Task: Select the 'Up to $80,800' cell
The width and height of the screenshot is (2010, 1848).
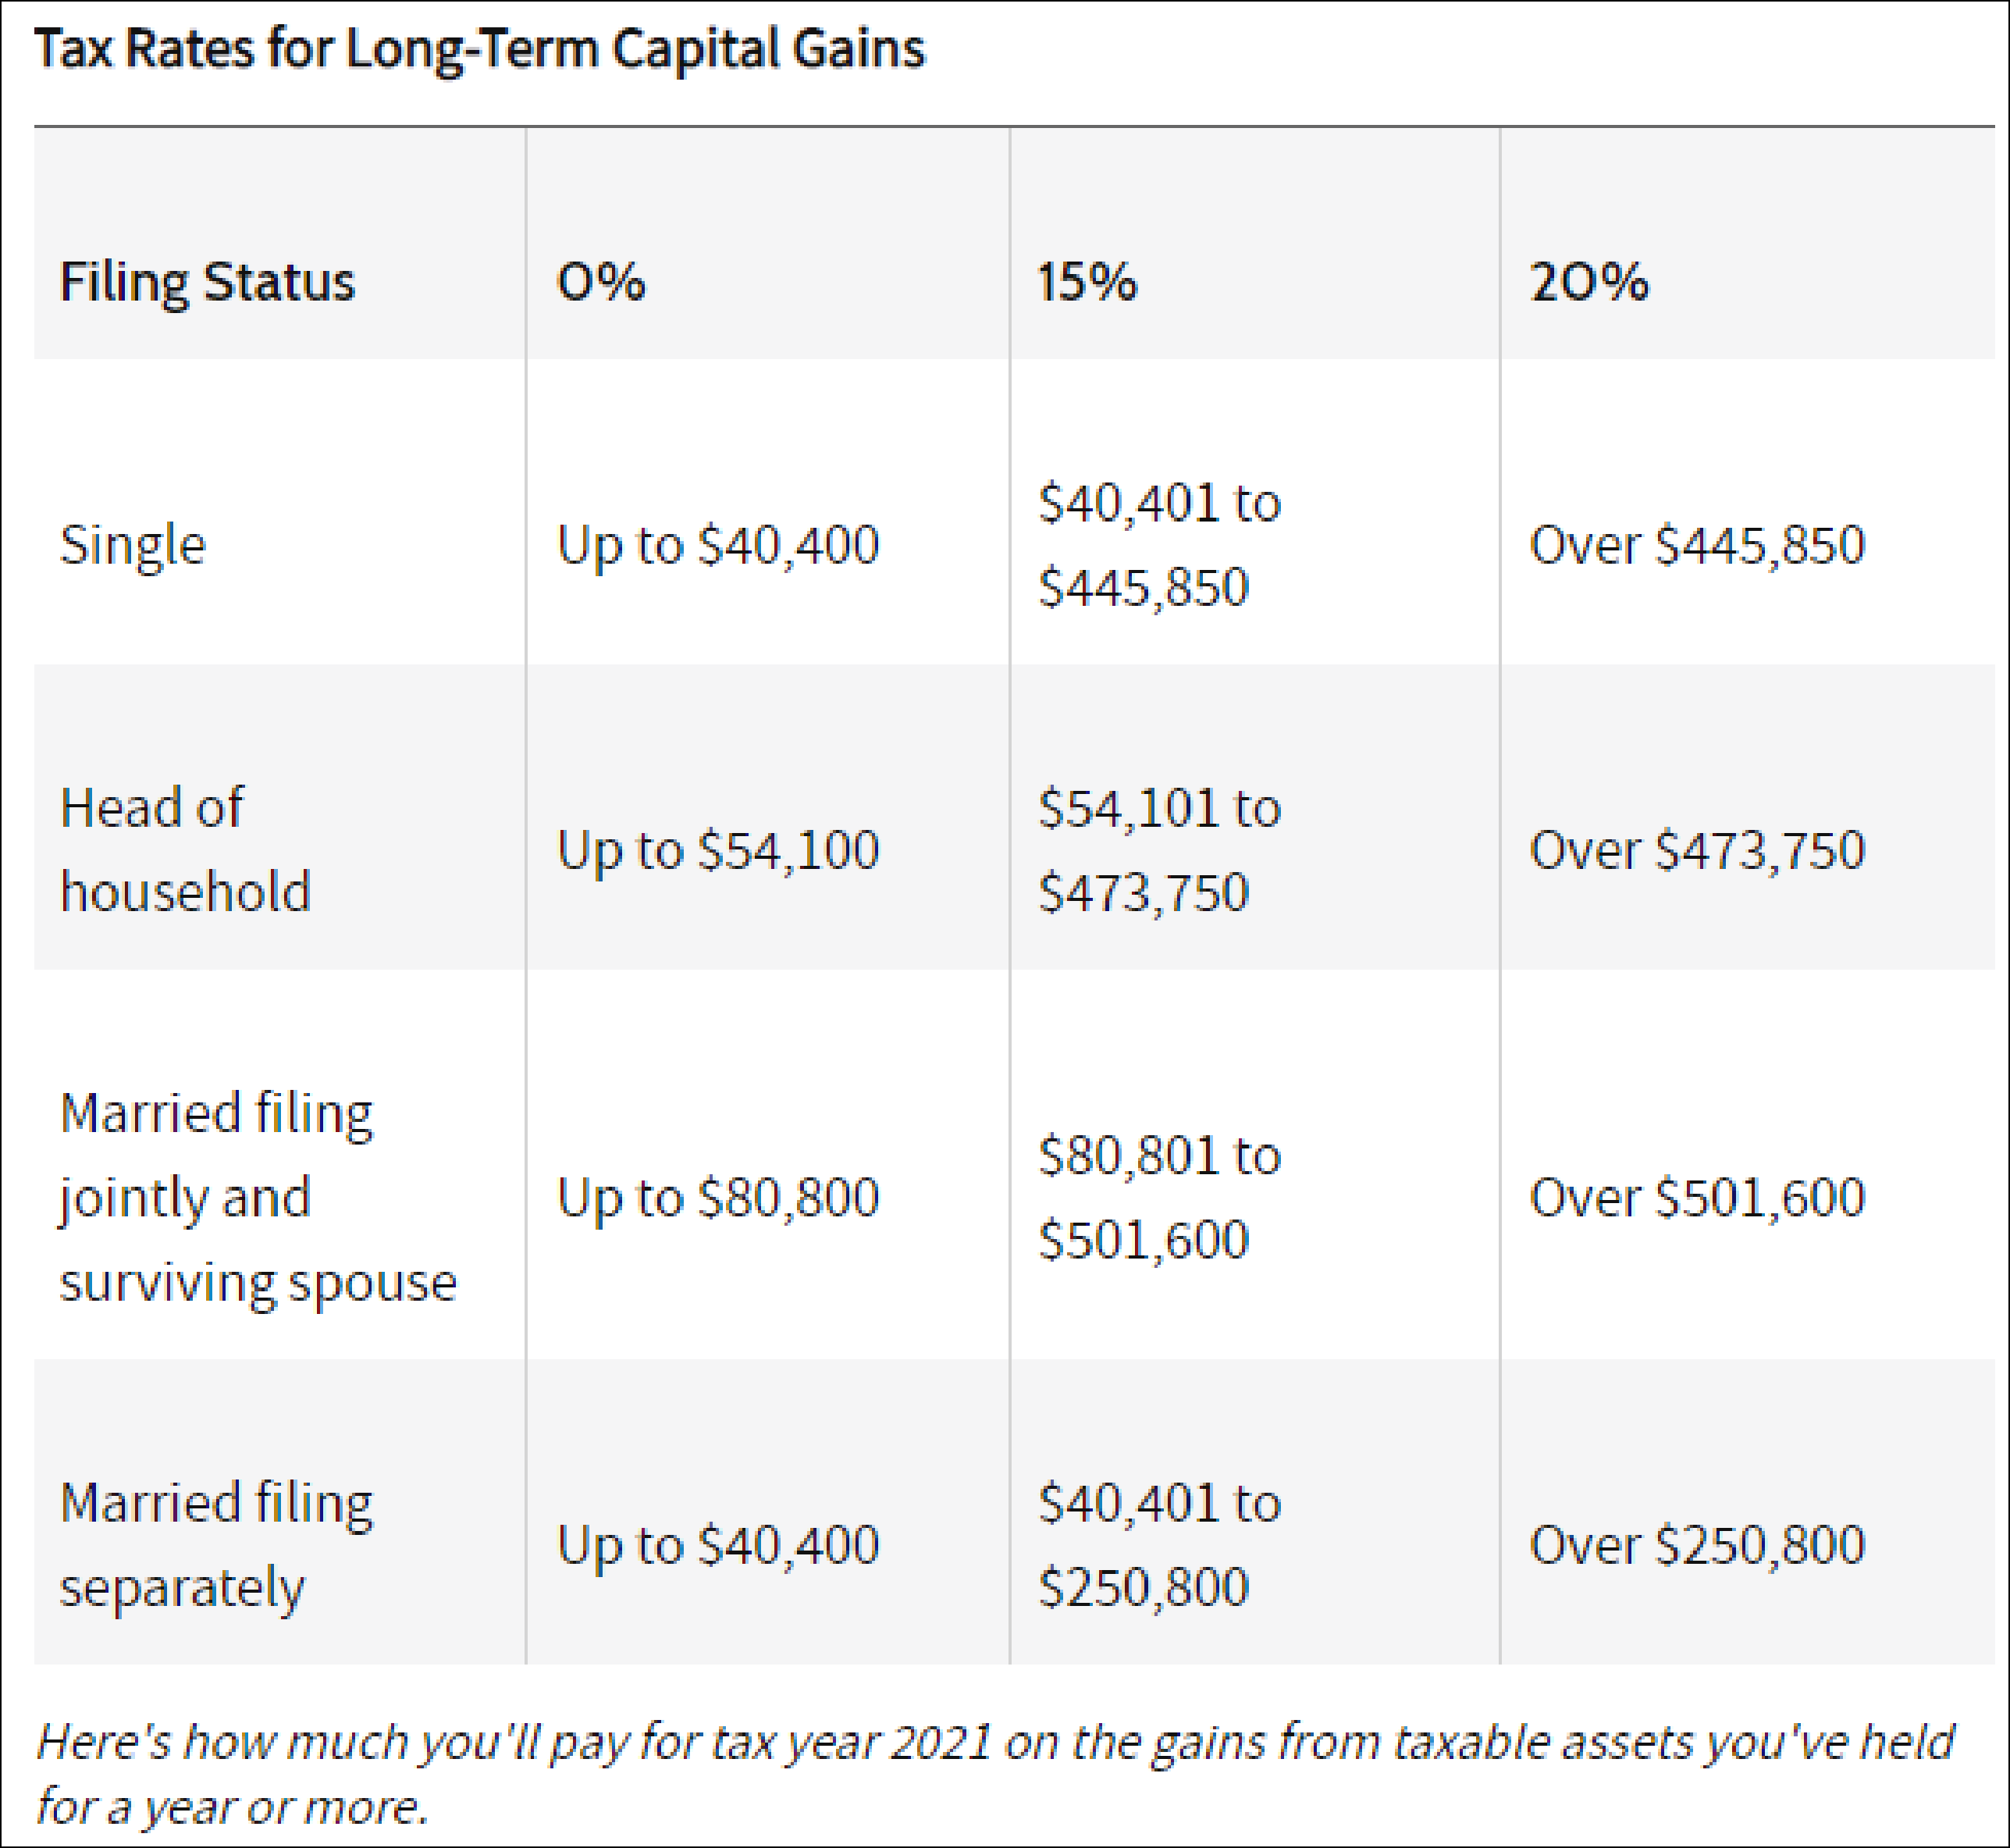Action: point(717,1197)
